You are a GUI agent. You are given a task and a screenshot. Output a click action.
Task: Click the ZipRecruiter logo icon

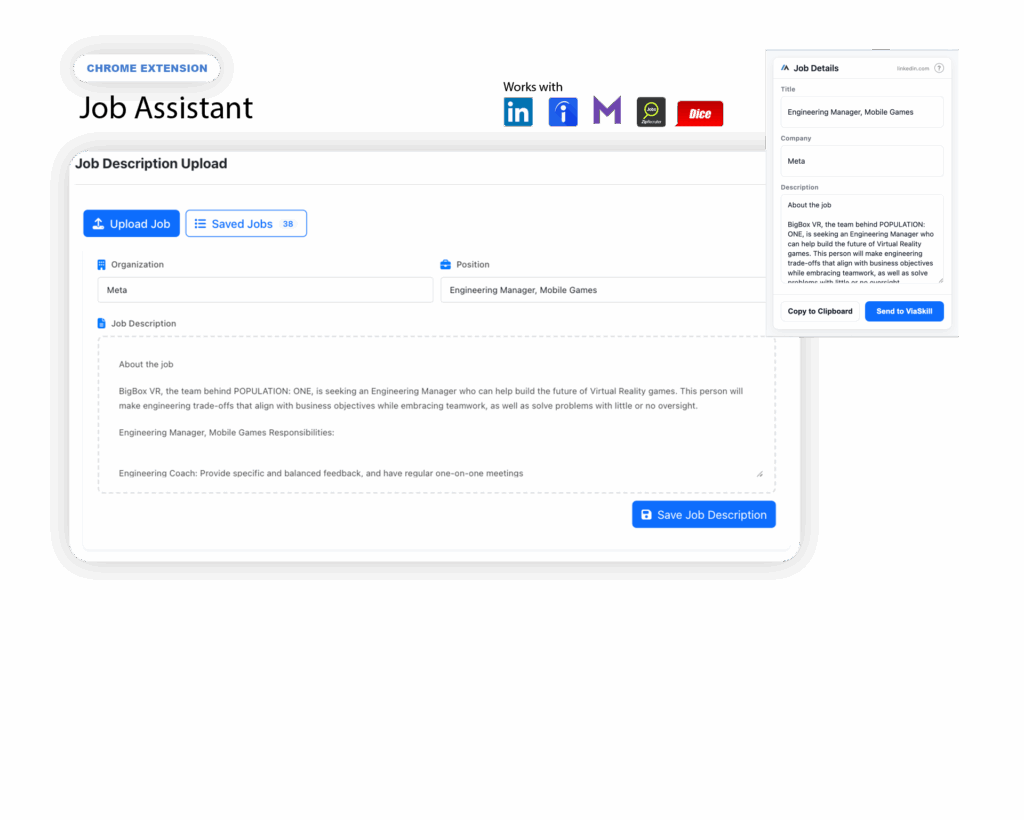click(651, 112)
